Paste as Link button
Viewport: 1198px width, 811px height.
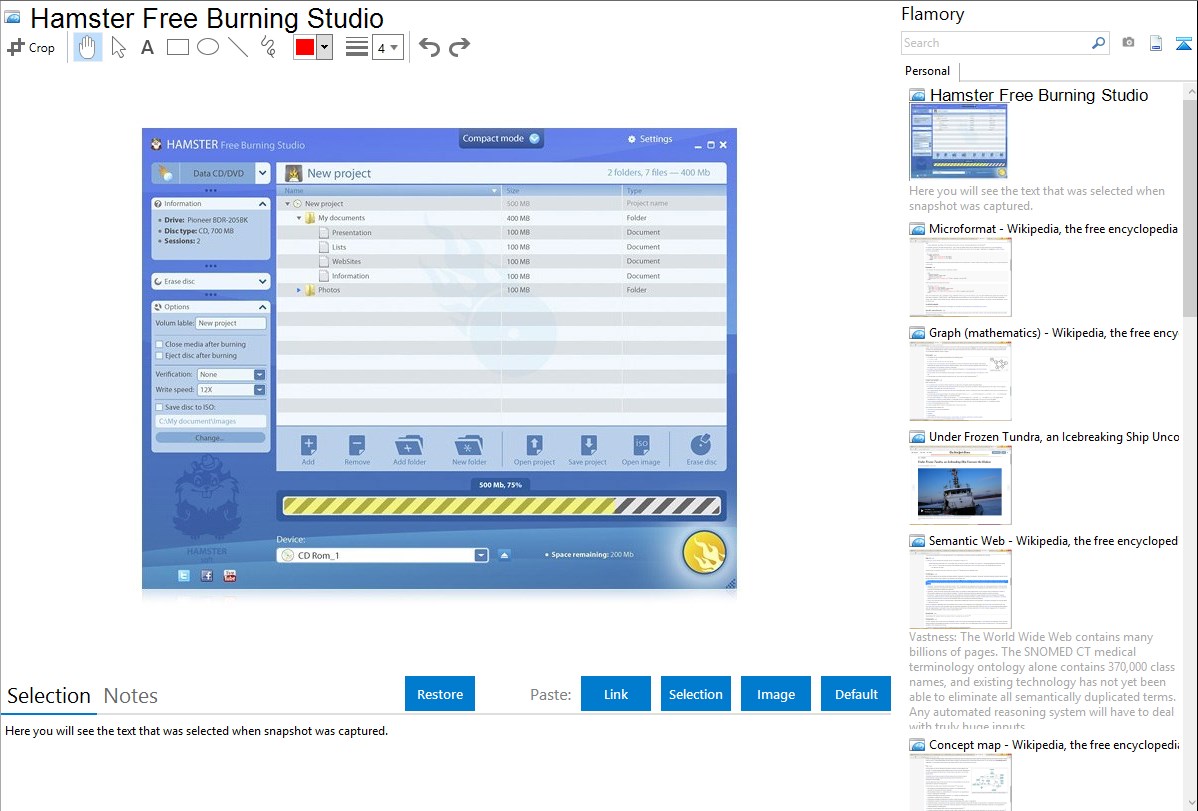tap(616, 694)
